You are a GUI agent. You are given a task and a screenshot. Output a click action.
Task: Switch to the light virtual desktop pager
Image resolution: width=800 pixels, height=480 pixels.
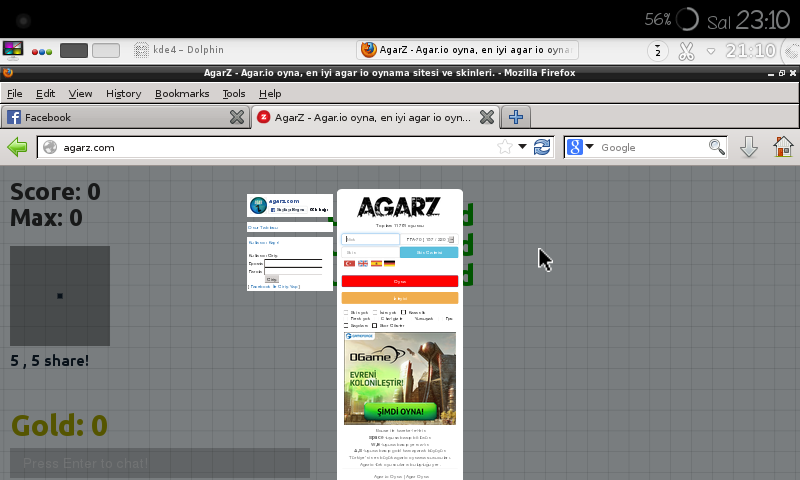point(106,50)
